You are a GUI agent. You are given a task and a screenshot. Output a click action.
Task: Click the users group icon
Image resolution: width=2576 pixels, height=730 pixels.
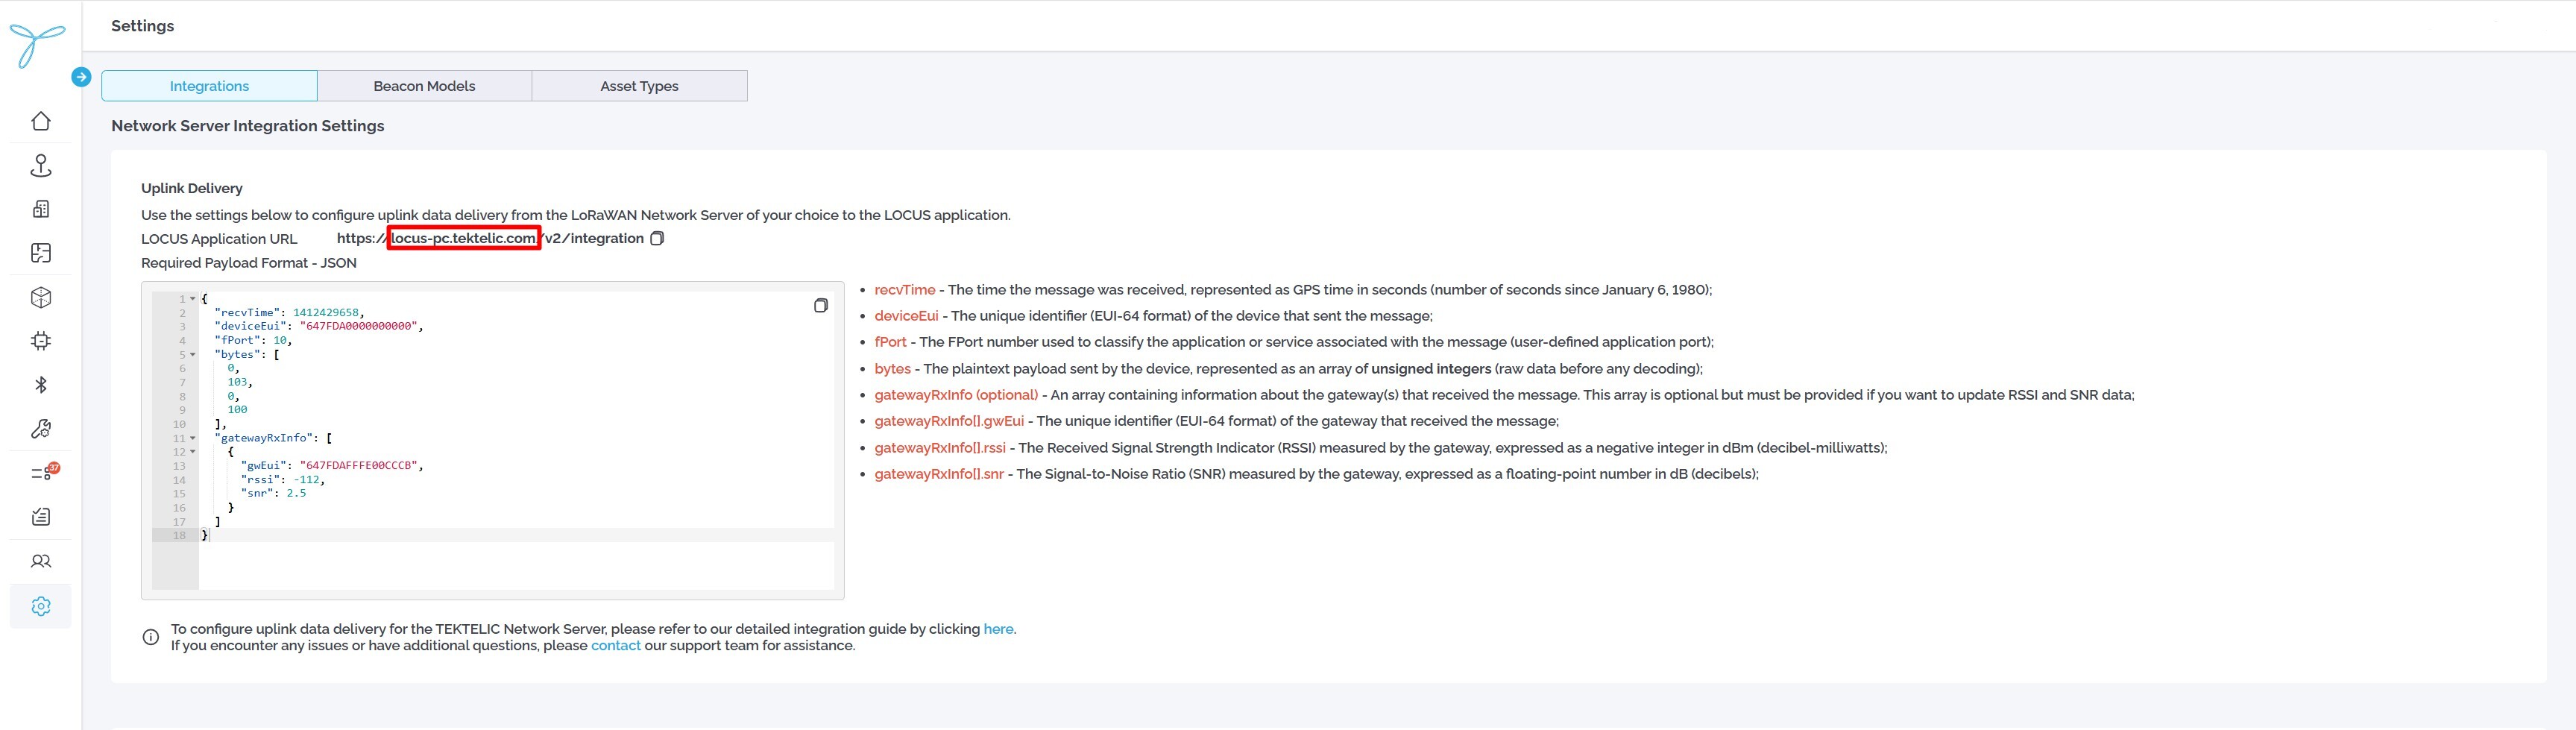click(x=41, y=561)
